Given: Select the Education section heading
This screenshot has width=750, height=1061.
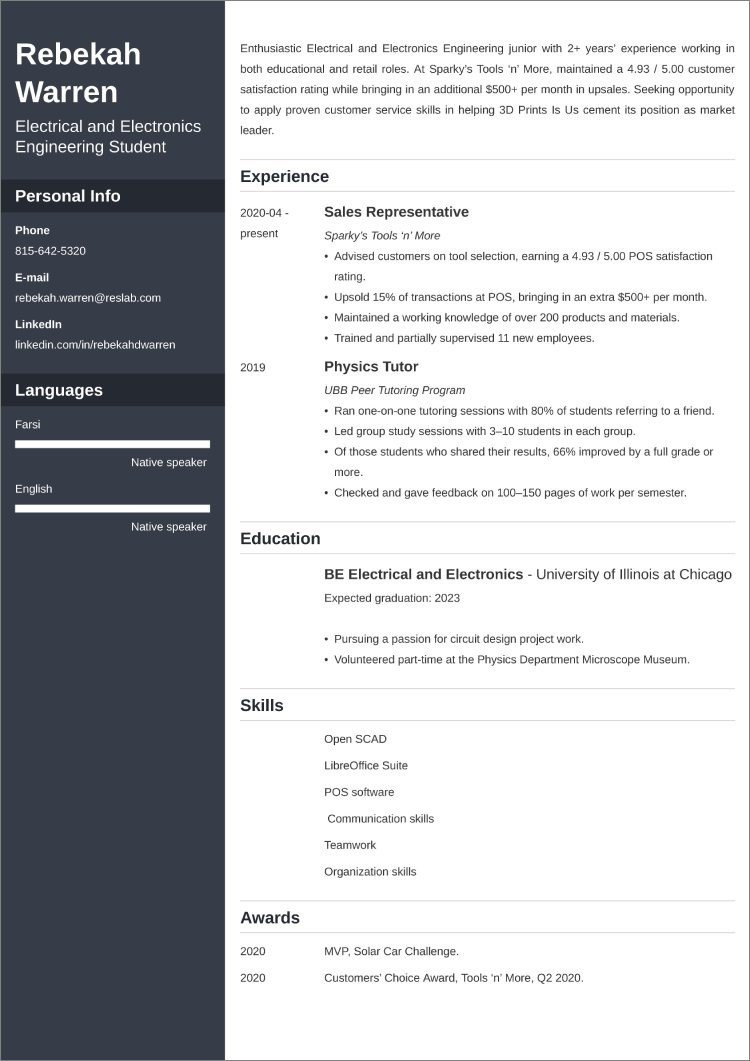Looking at the screenshot, I should [x=280, y=539].
